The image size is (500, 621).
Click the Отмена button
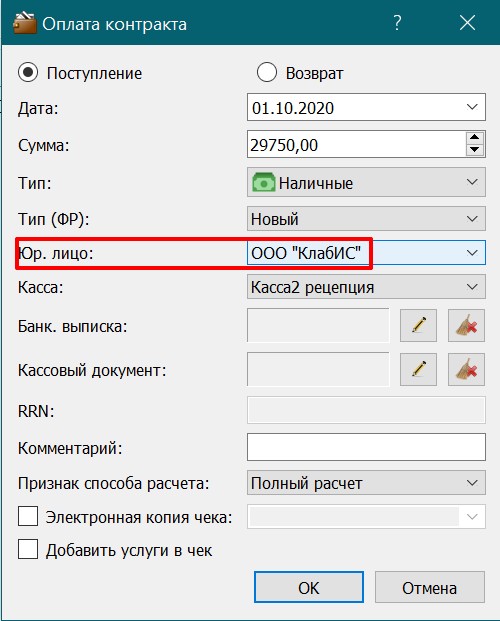[430, 587]
